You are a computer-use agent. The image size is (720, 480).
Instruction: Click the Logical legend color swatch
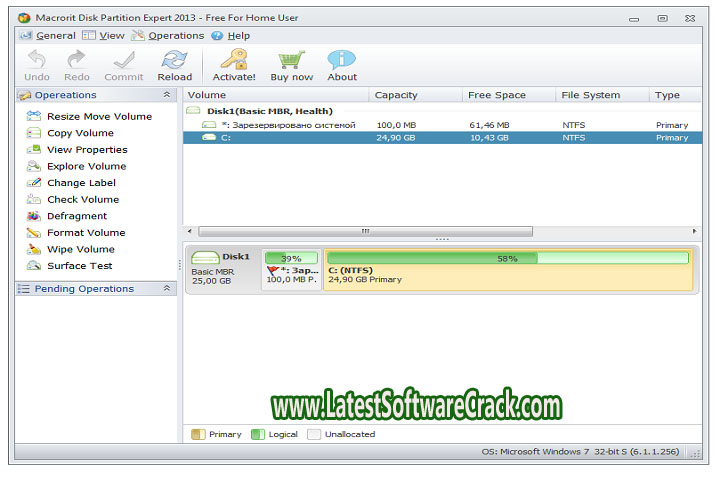click(258, 434)
